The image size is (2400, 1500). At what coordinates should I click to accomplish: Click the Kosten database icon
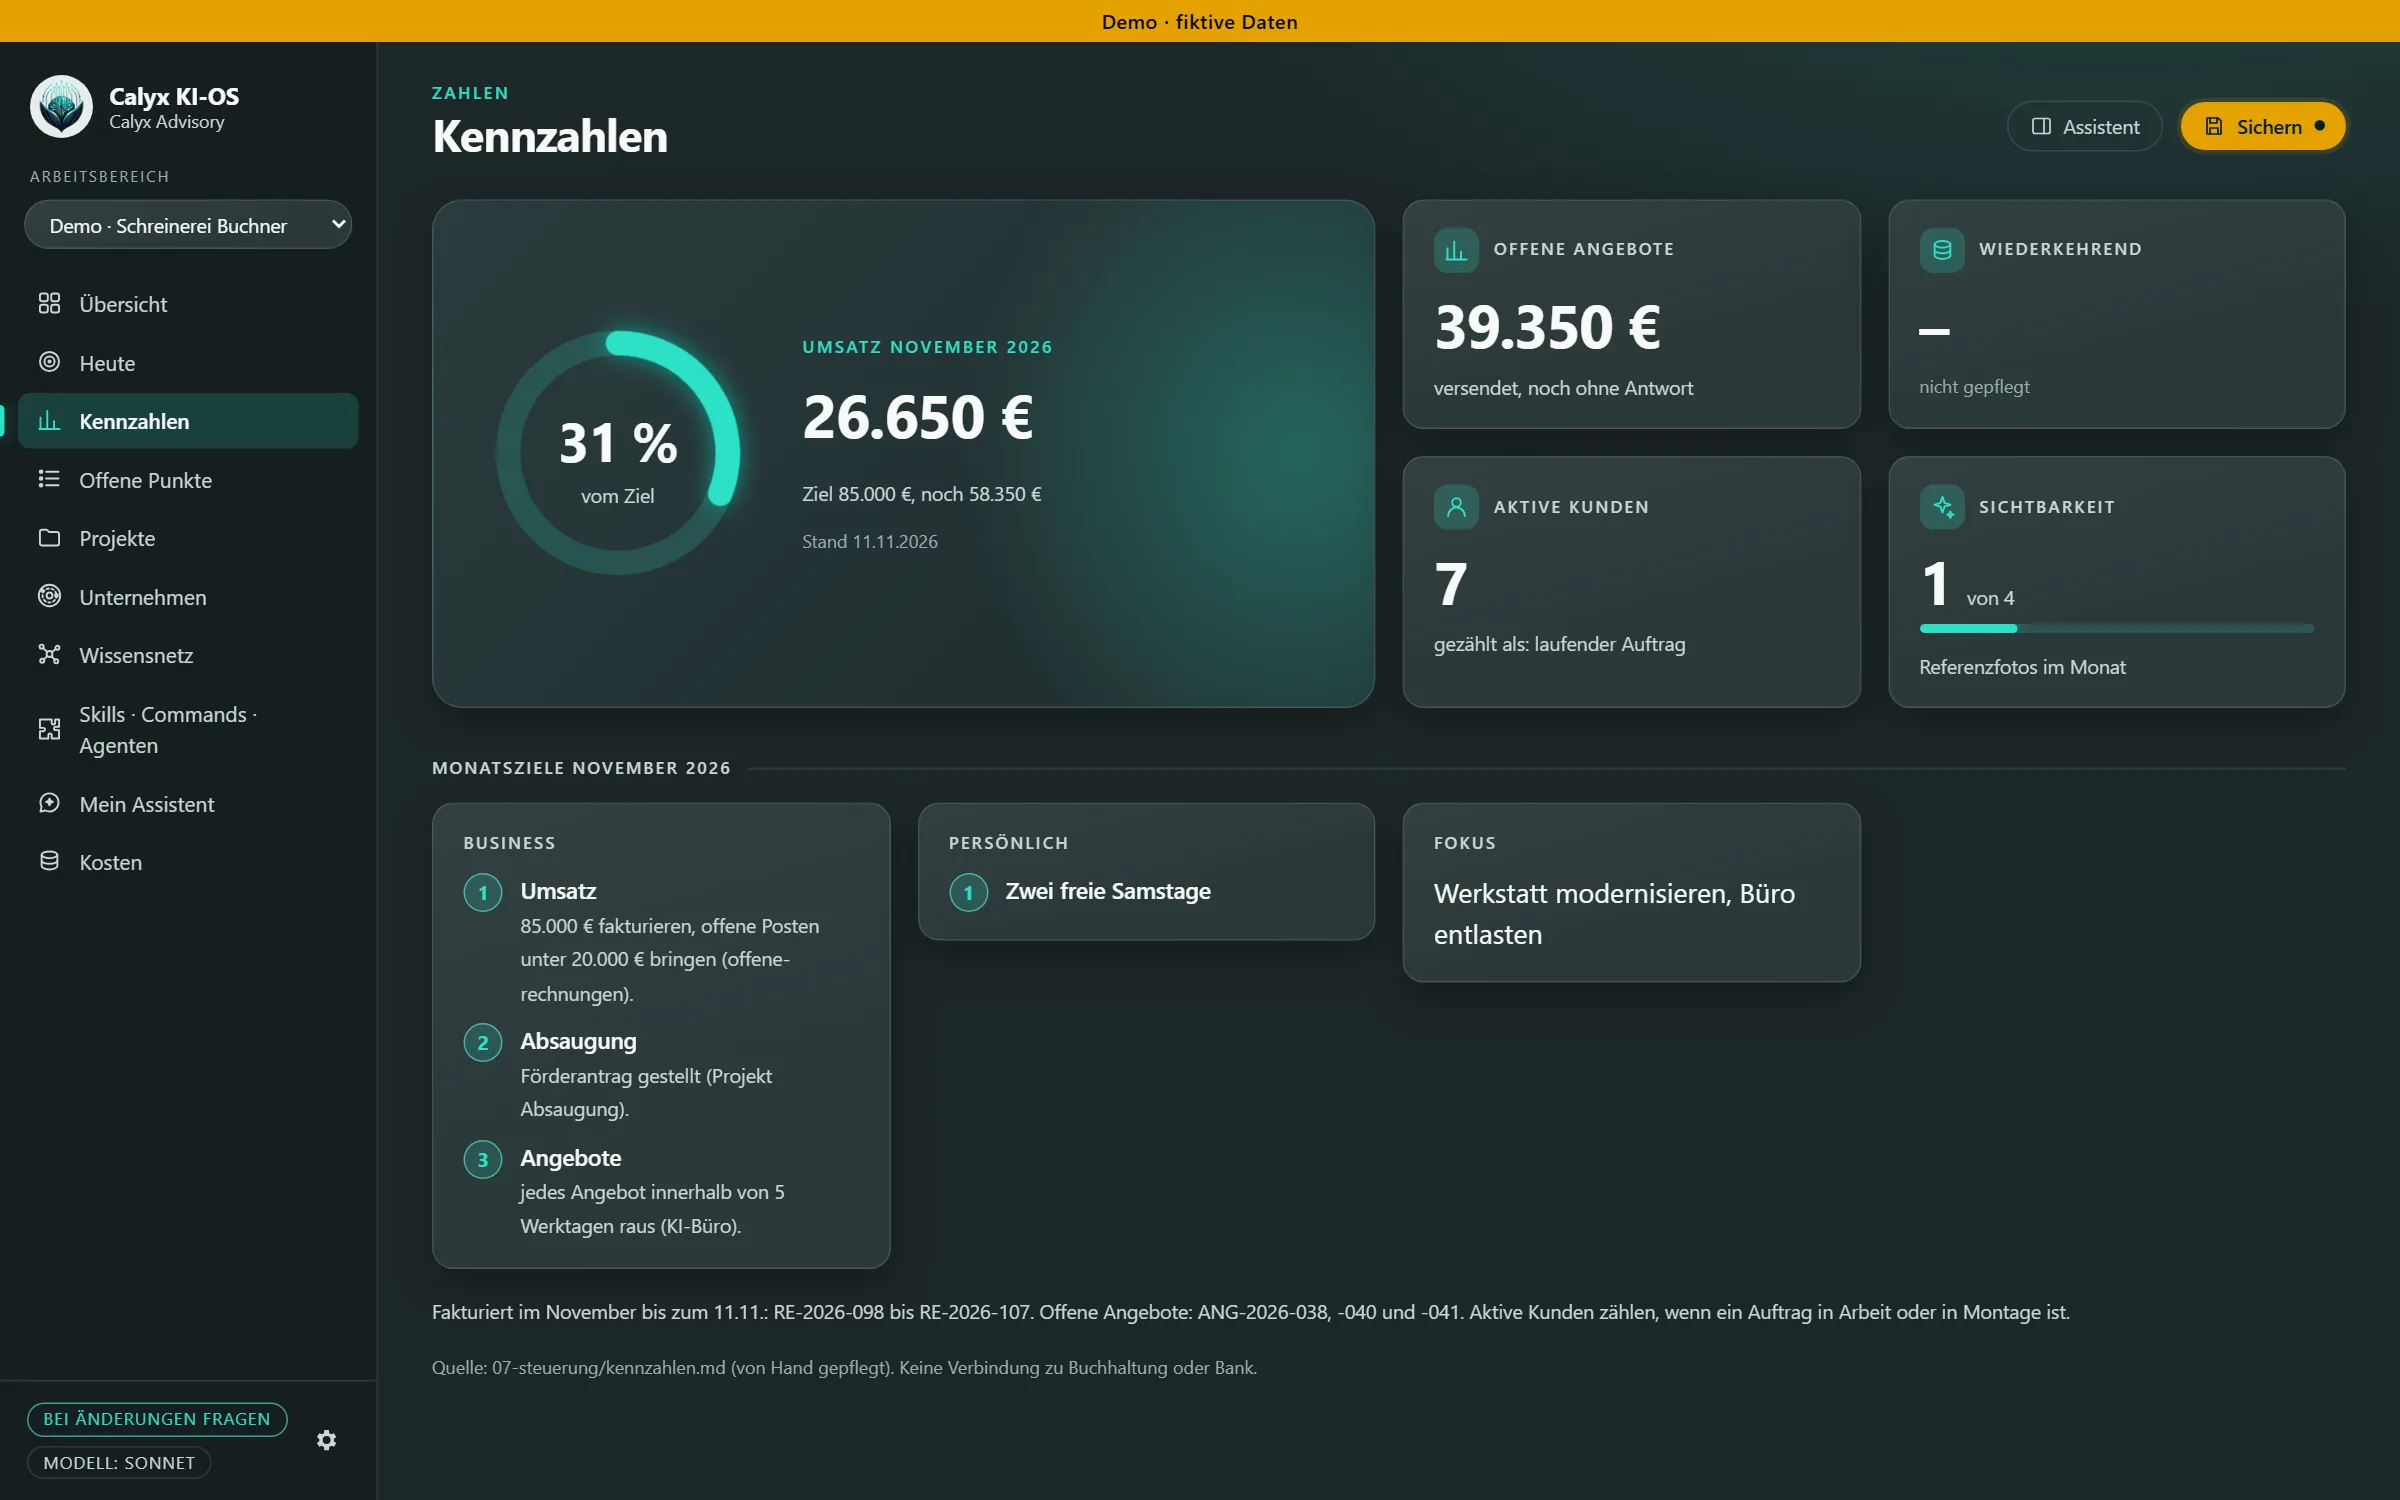[49, 861]
